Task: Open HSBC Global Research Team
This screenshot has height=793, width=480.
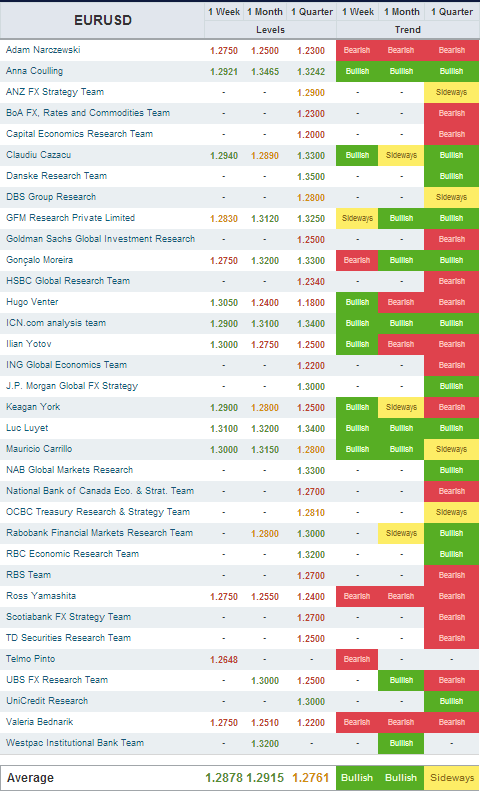Action: point(68,281)
